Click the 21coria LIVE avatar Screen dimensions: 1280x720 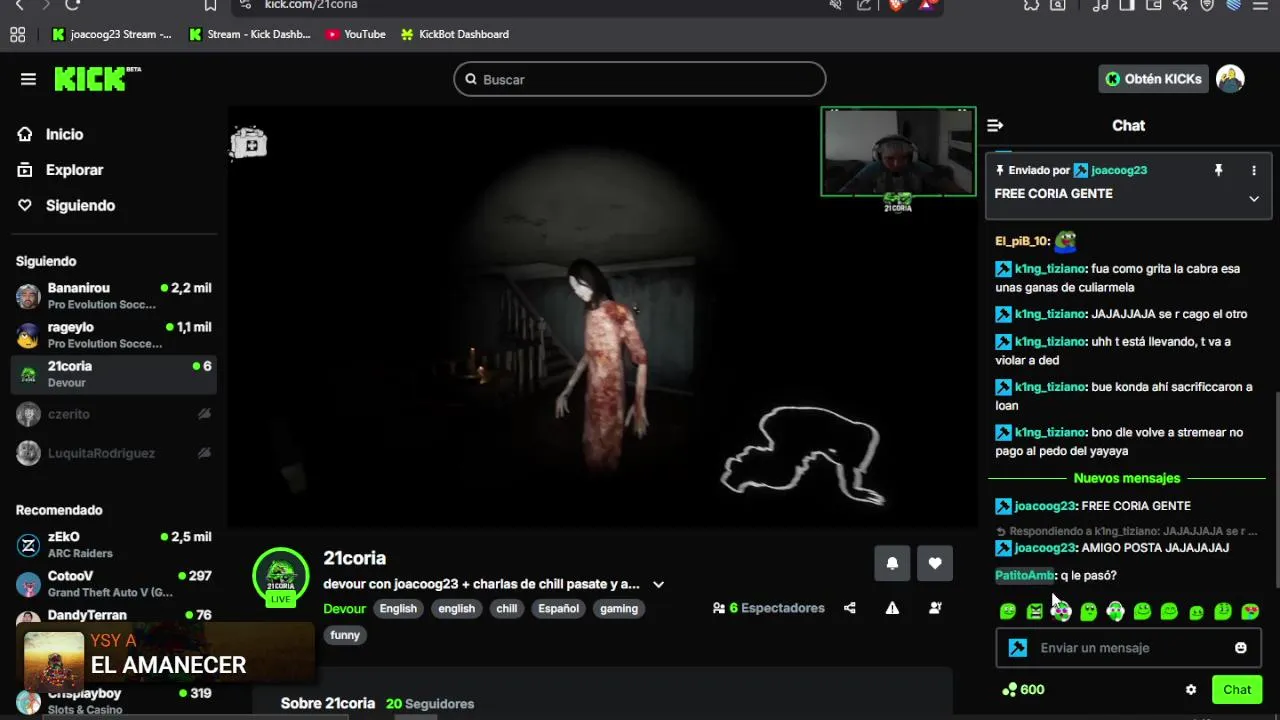pyautogui.click(x=281, y=577)
